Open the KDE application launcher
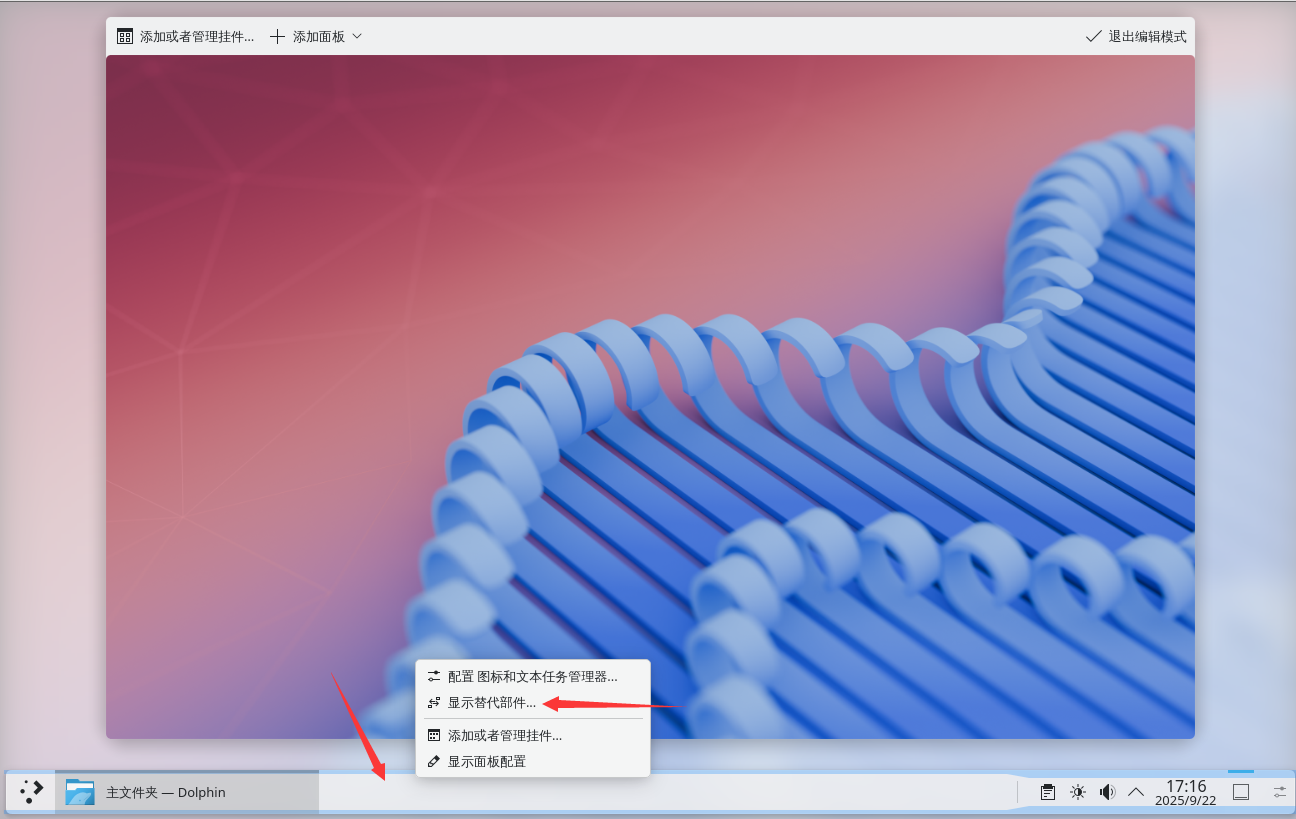Viewport: 1296px width, 819px height. [31, 792]
